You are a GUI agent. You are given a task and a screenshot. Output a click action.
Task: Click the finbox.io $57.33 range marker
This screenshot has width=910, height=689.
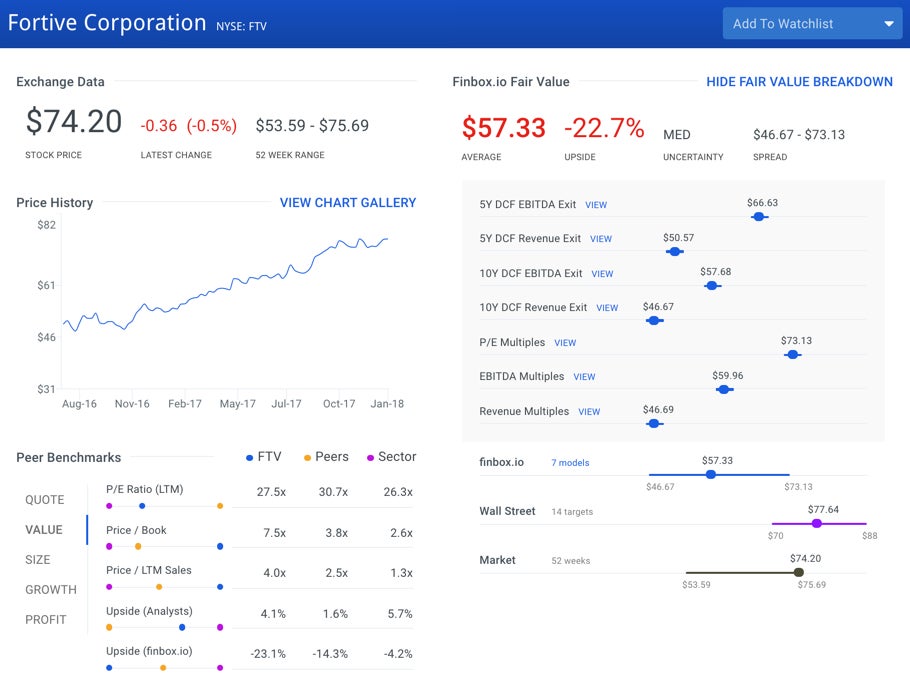(x=710, y=475)
